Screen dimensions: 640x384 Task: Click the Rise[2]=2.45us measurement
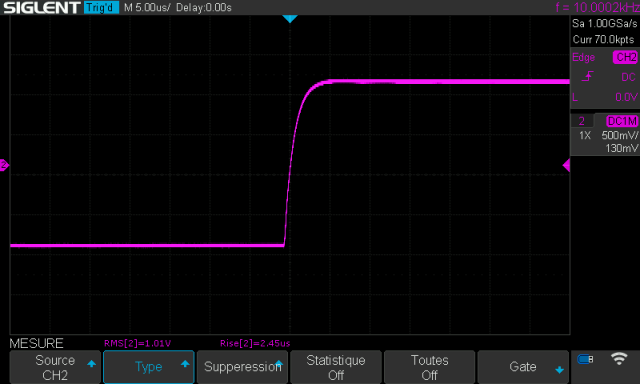pos(255,343)
